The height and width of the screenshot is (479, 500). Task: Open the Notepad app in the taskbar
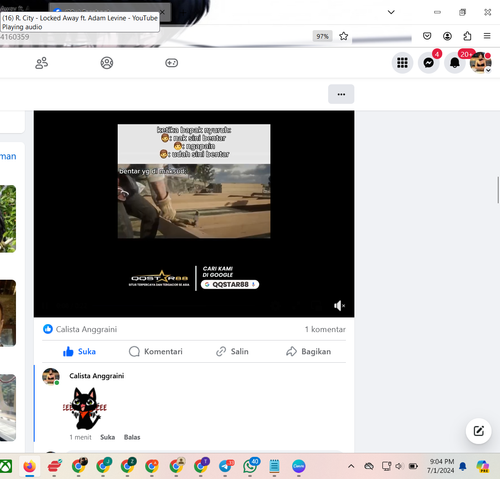[274, 466]
